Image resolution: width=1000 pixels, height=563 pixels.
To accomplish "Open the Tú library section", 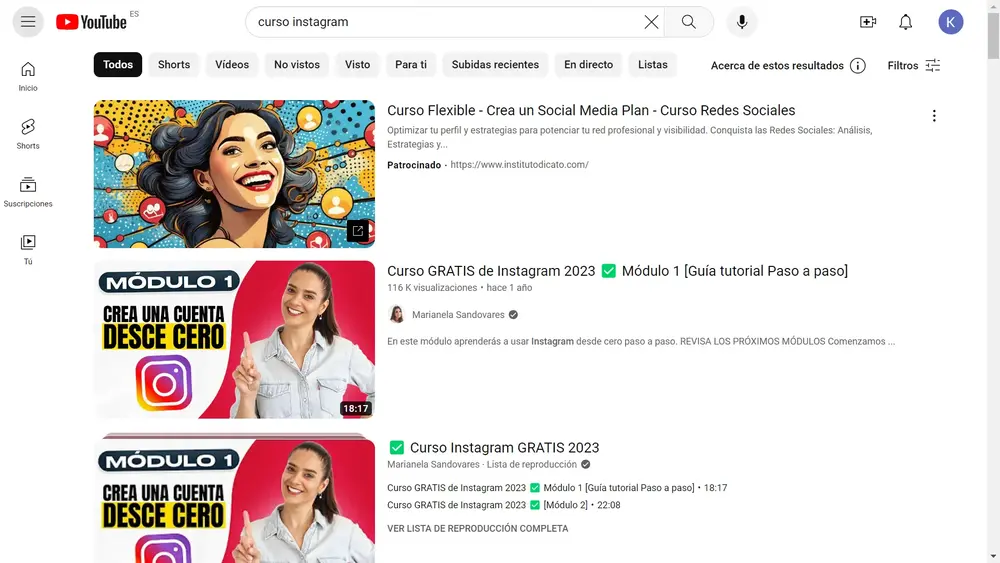I will [x=28, y=250].
